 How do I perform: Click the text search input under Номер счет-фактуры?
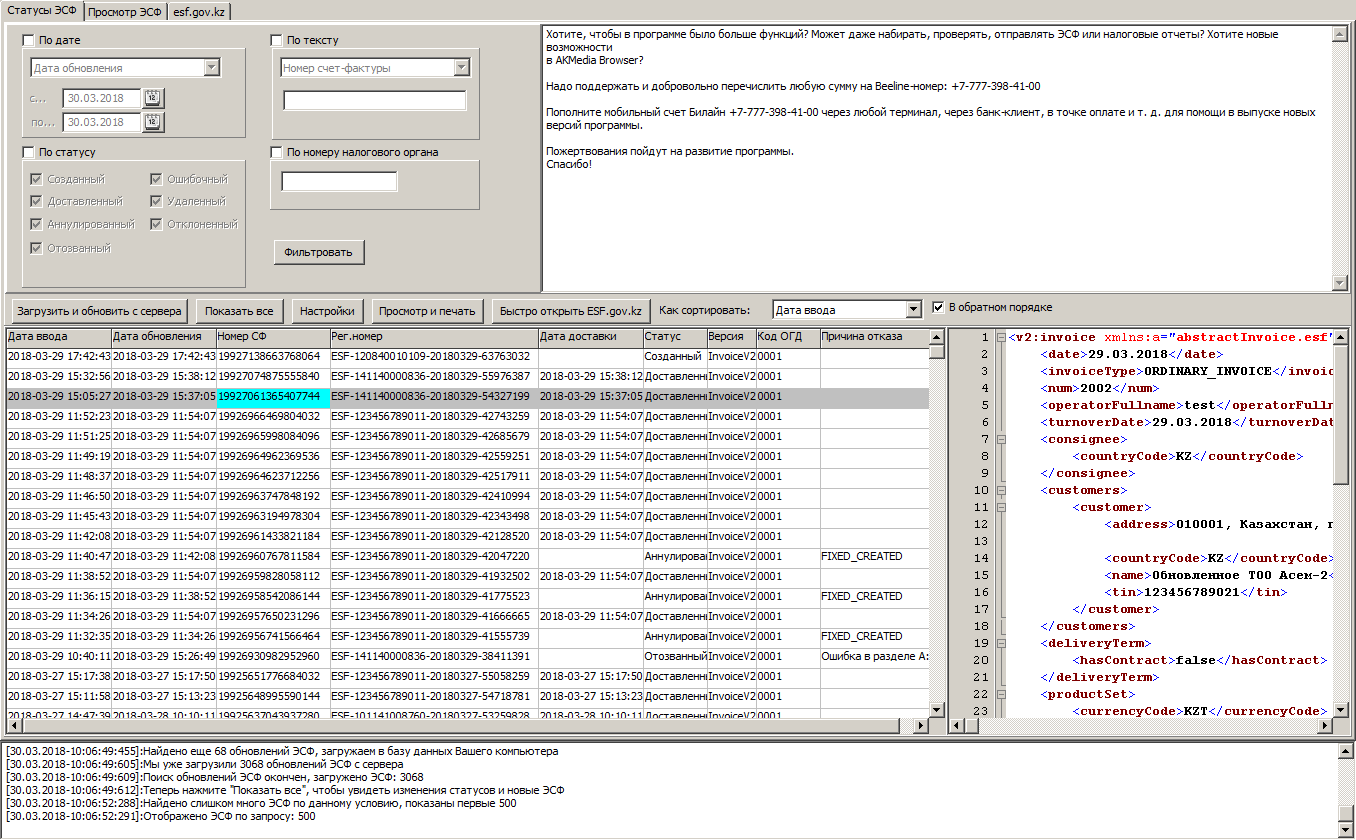coord(375,100)
